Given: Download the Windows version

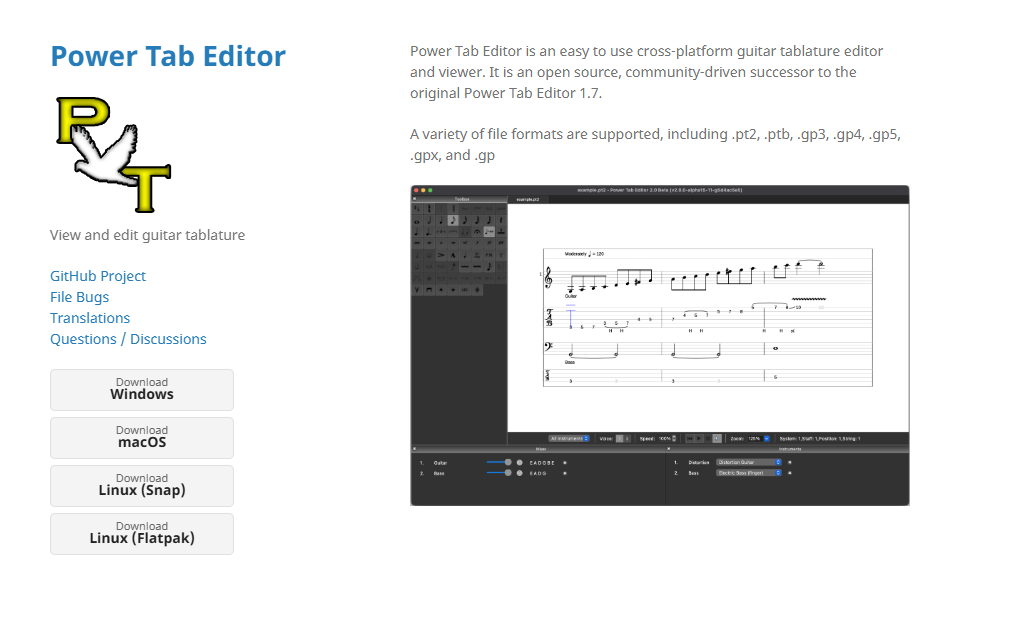Looking at the screenshot, I should (x=142, y=390).
